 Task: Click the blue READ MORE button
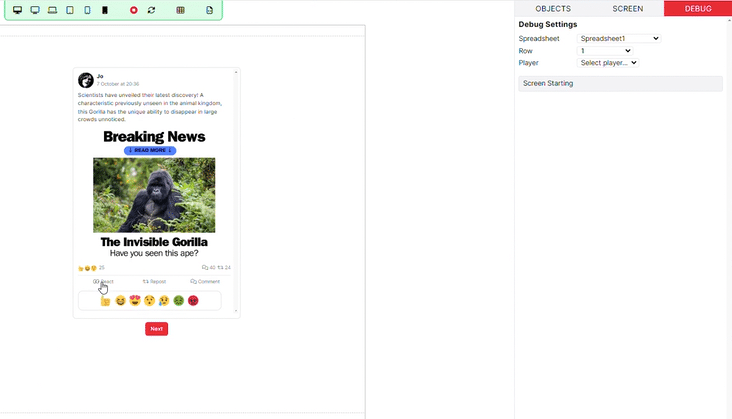(150, 150)
